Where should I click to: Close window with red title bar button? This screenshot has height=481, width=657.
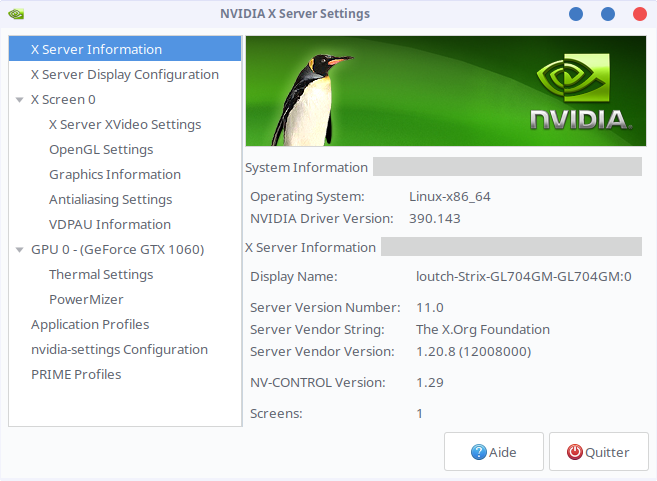(x=640, y=14)
